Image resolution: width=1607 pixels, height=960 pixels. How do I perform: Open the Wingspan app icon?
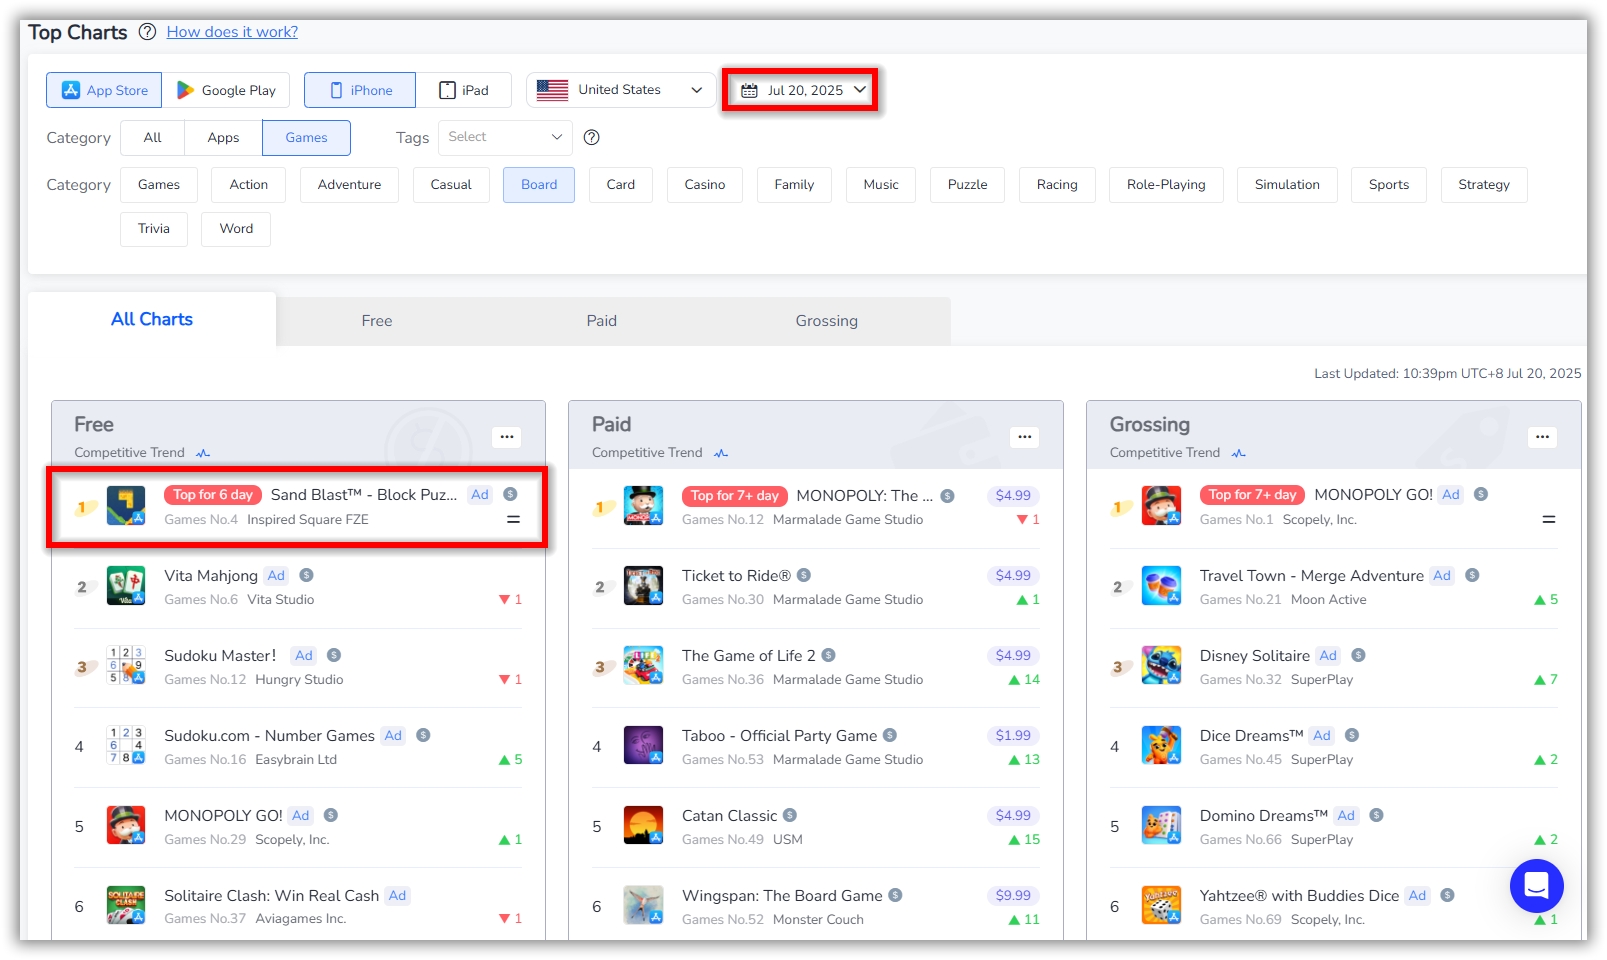point(644,906)
